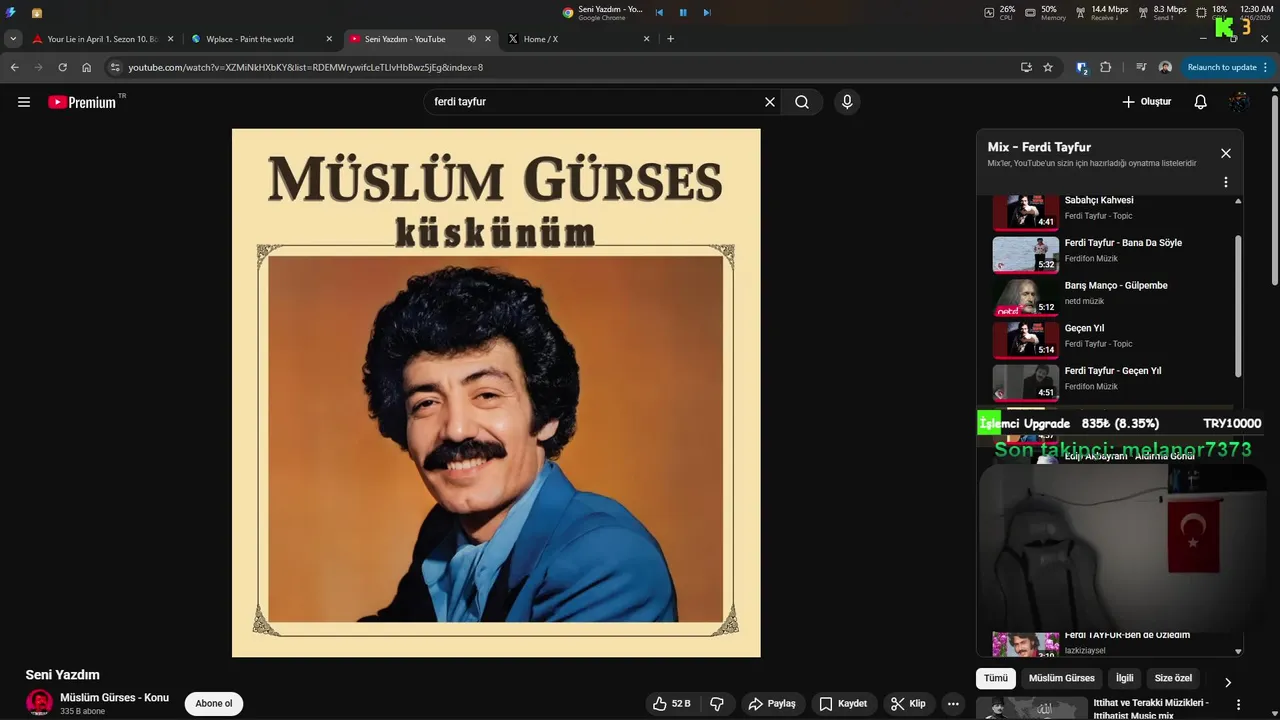The image size is (1280, 720).
Task: Create a clip with Klip button
Action: [x=908, y=704]
